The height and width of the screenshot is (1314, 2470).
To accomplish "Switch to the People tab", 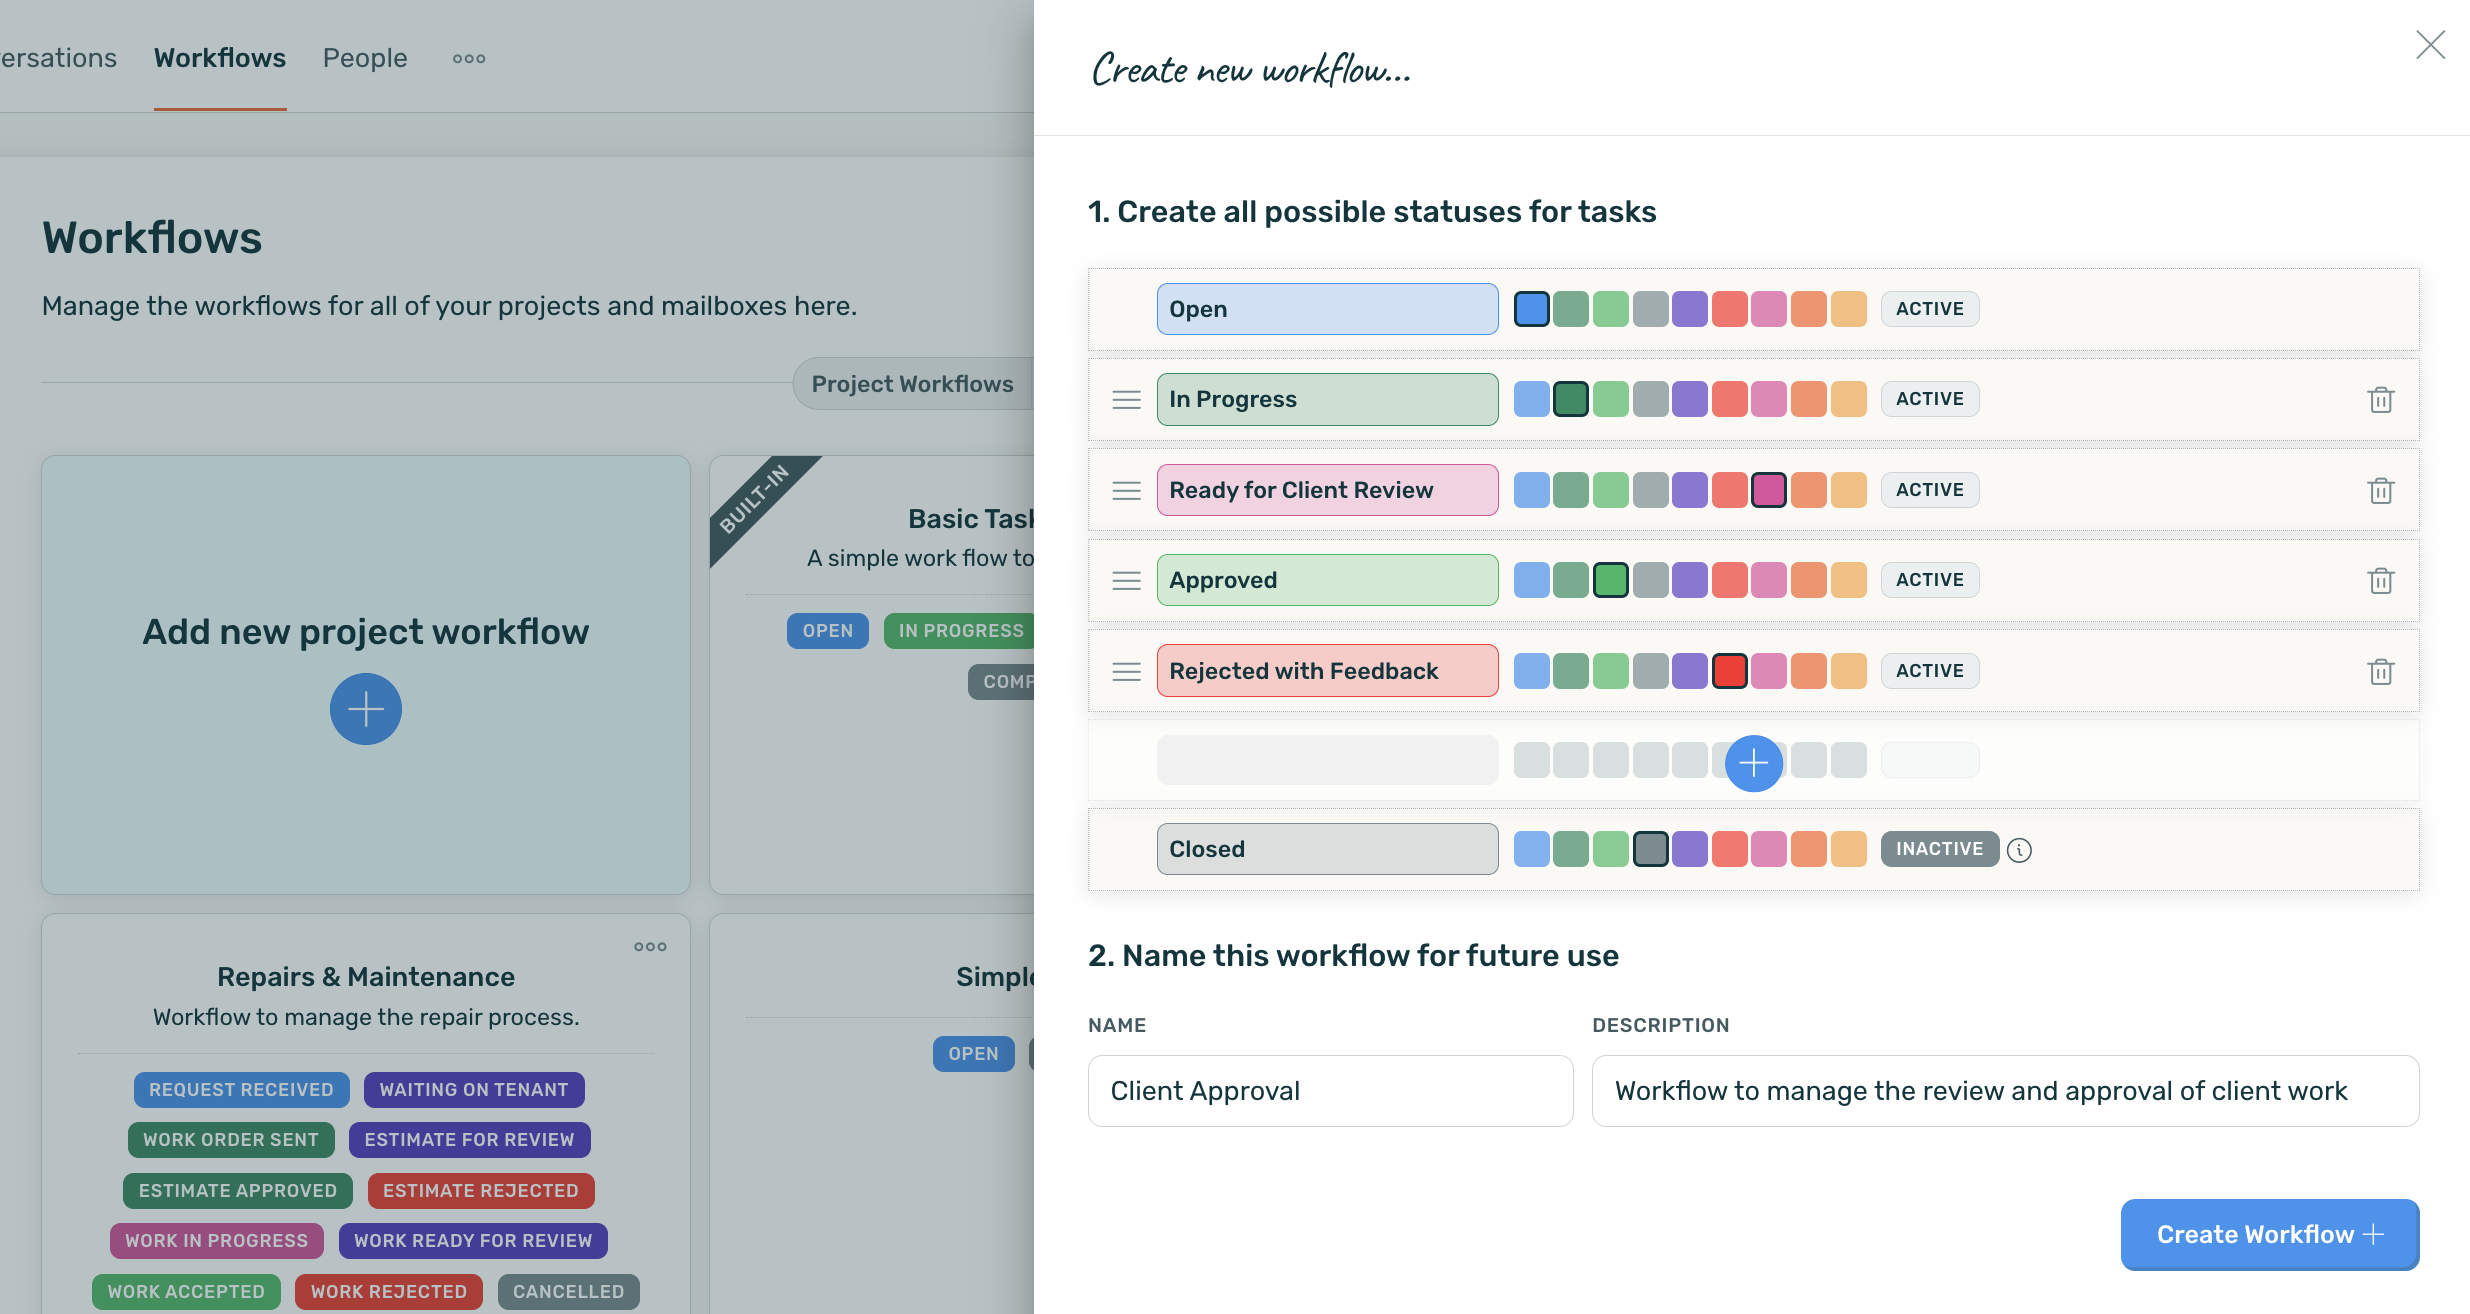I will pos(364,58).
